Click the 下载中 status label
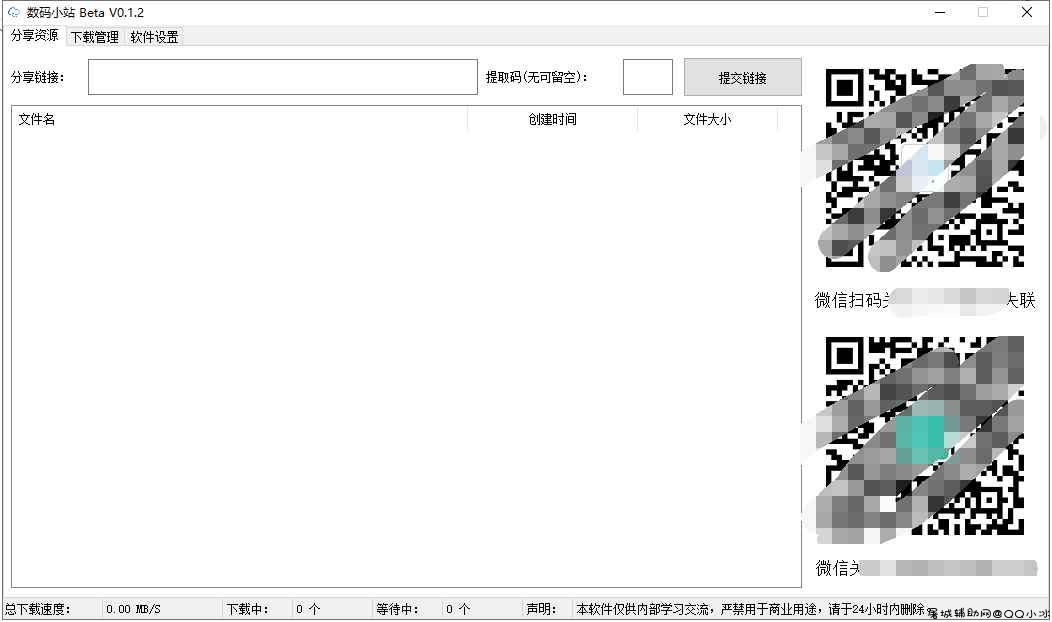Image resolution: width=1052 pixels, height=622 pixels. 247,609
